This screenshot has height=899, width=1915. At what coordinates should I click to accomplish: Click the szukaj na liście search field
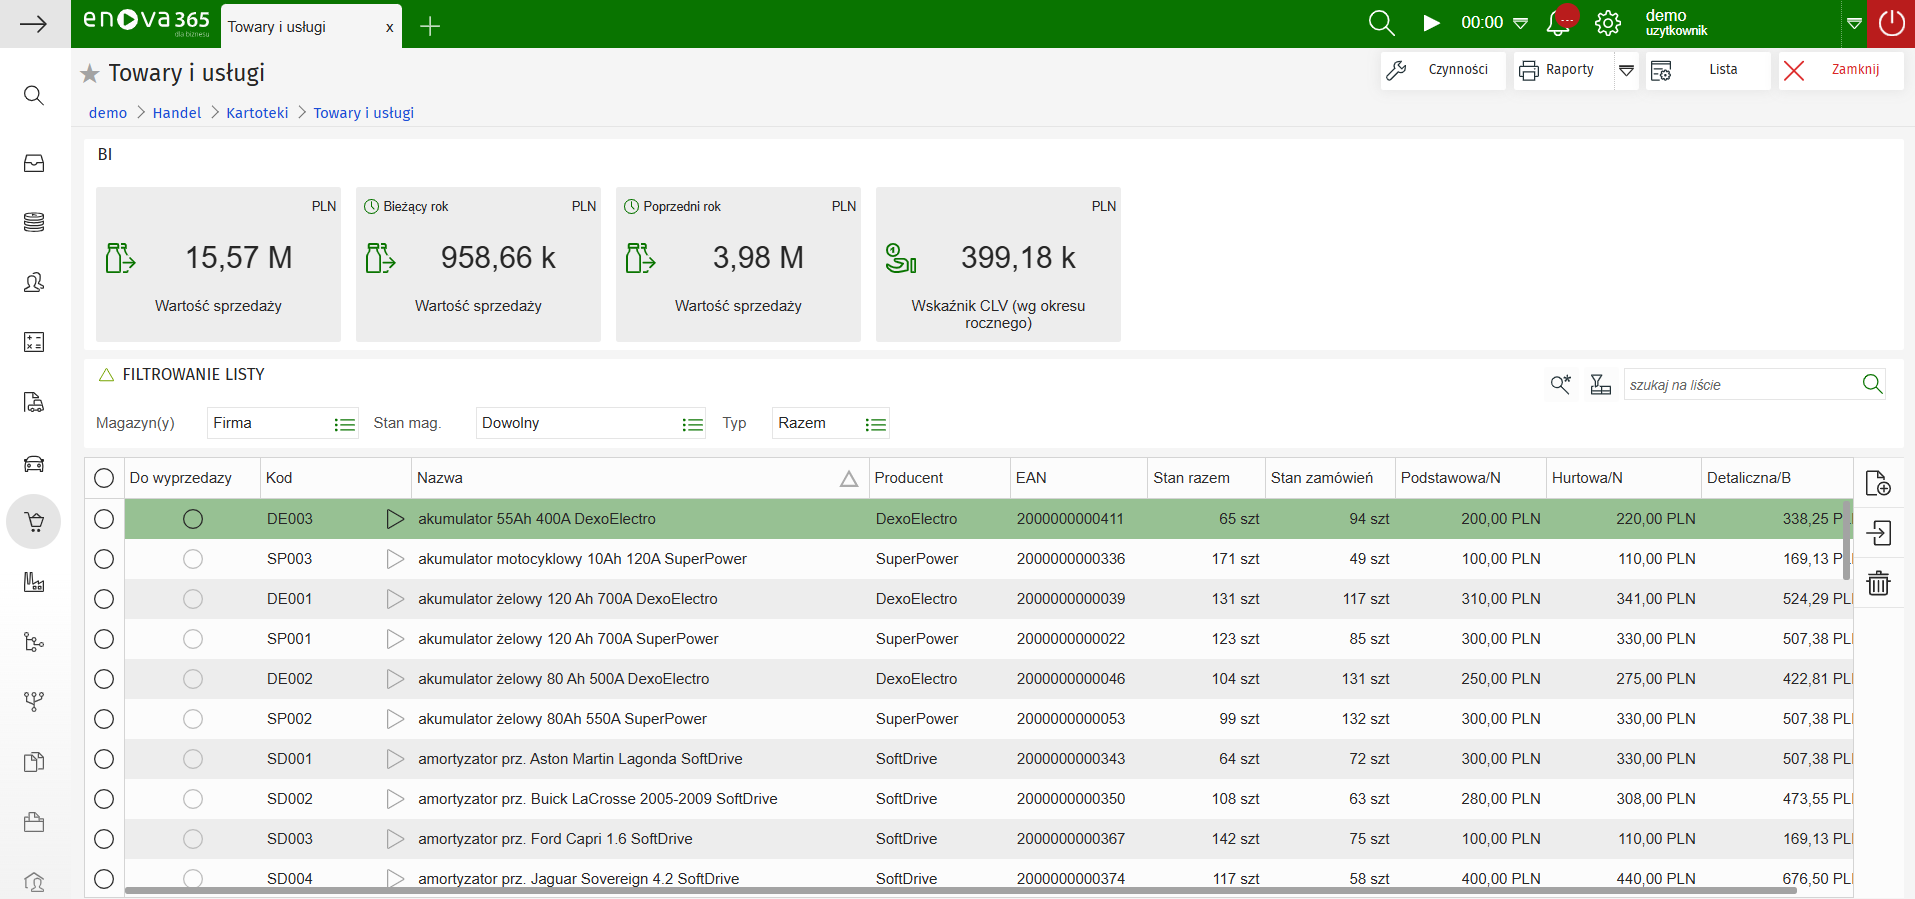click(x=1738, y=385)
